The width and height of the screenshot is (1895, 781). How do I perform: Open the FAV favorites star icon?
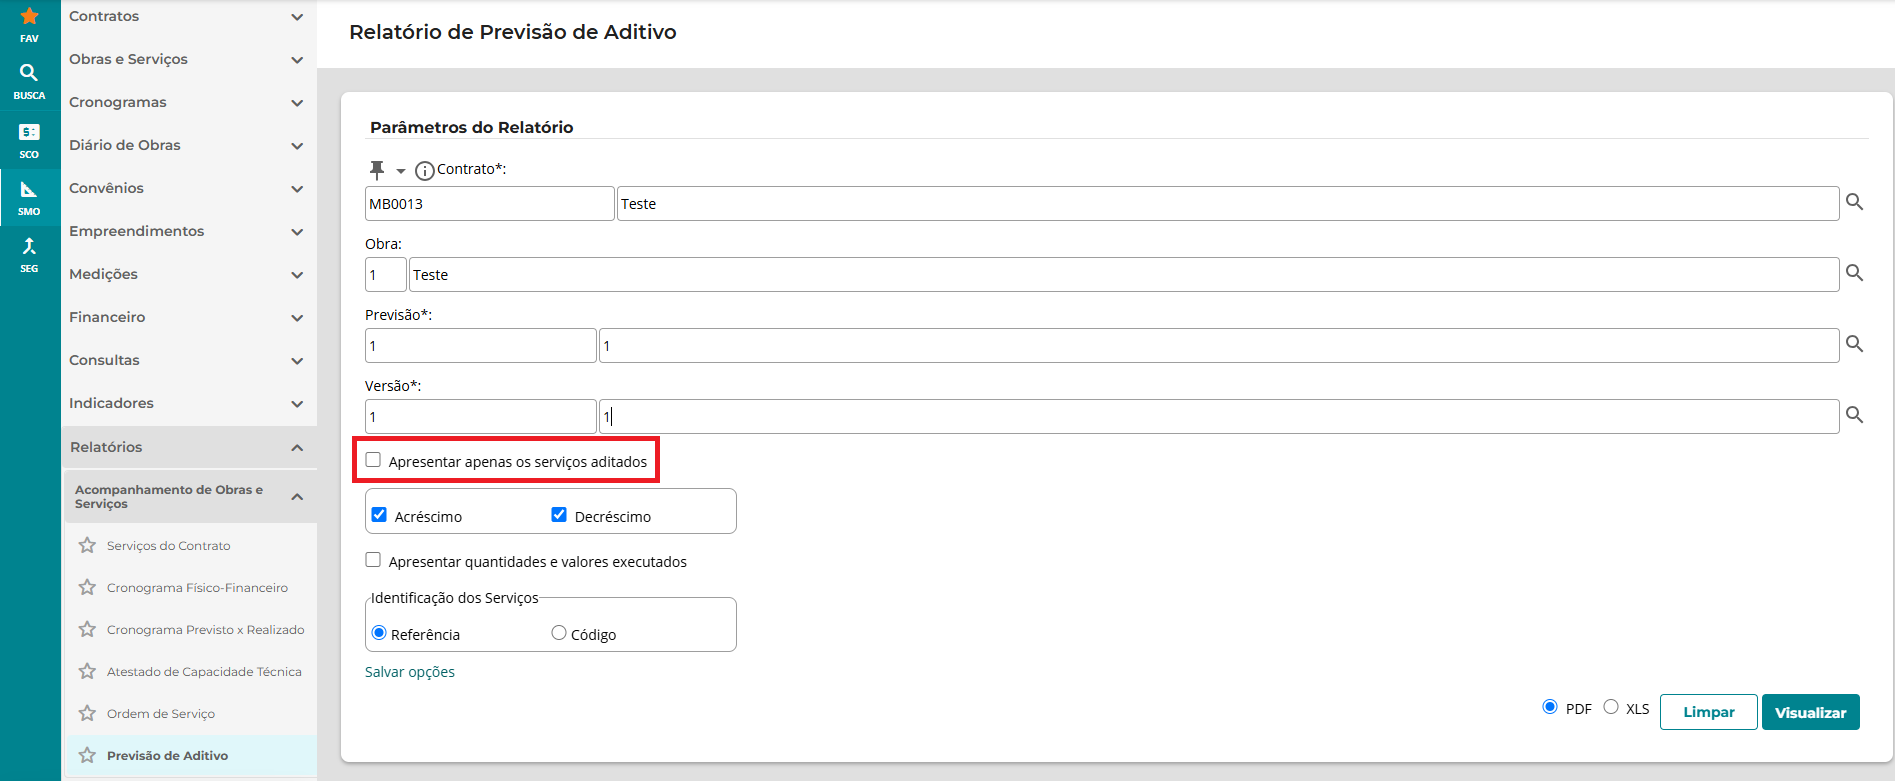point(29,17)
